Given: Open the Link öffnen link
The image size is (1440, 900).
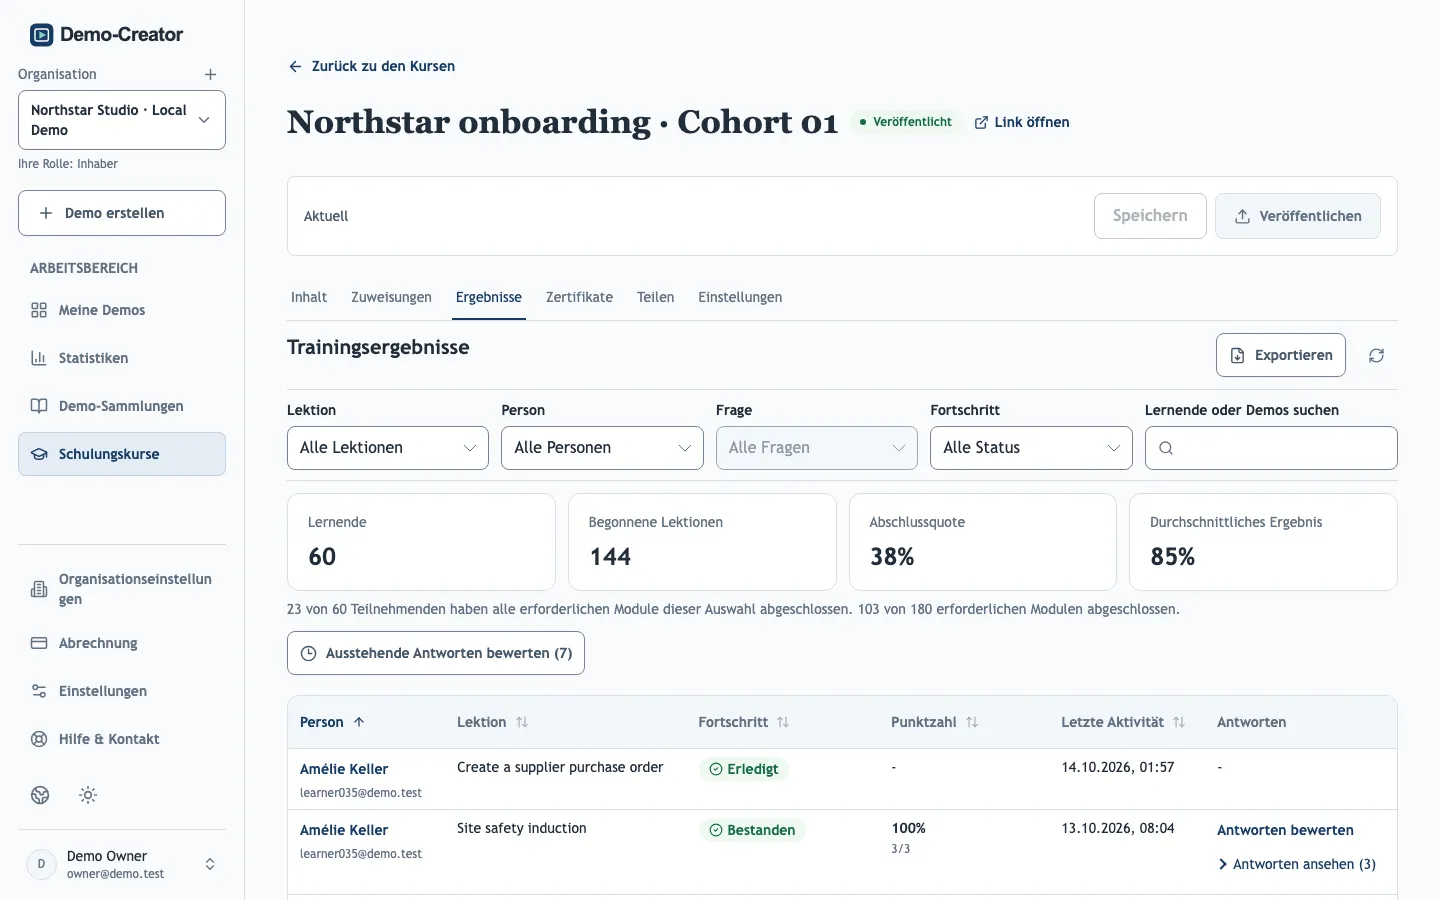Looking at the screenshot, I should (x=1022, y=122).
